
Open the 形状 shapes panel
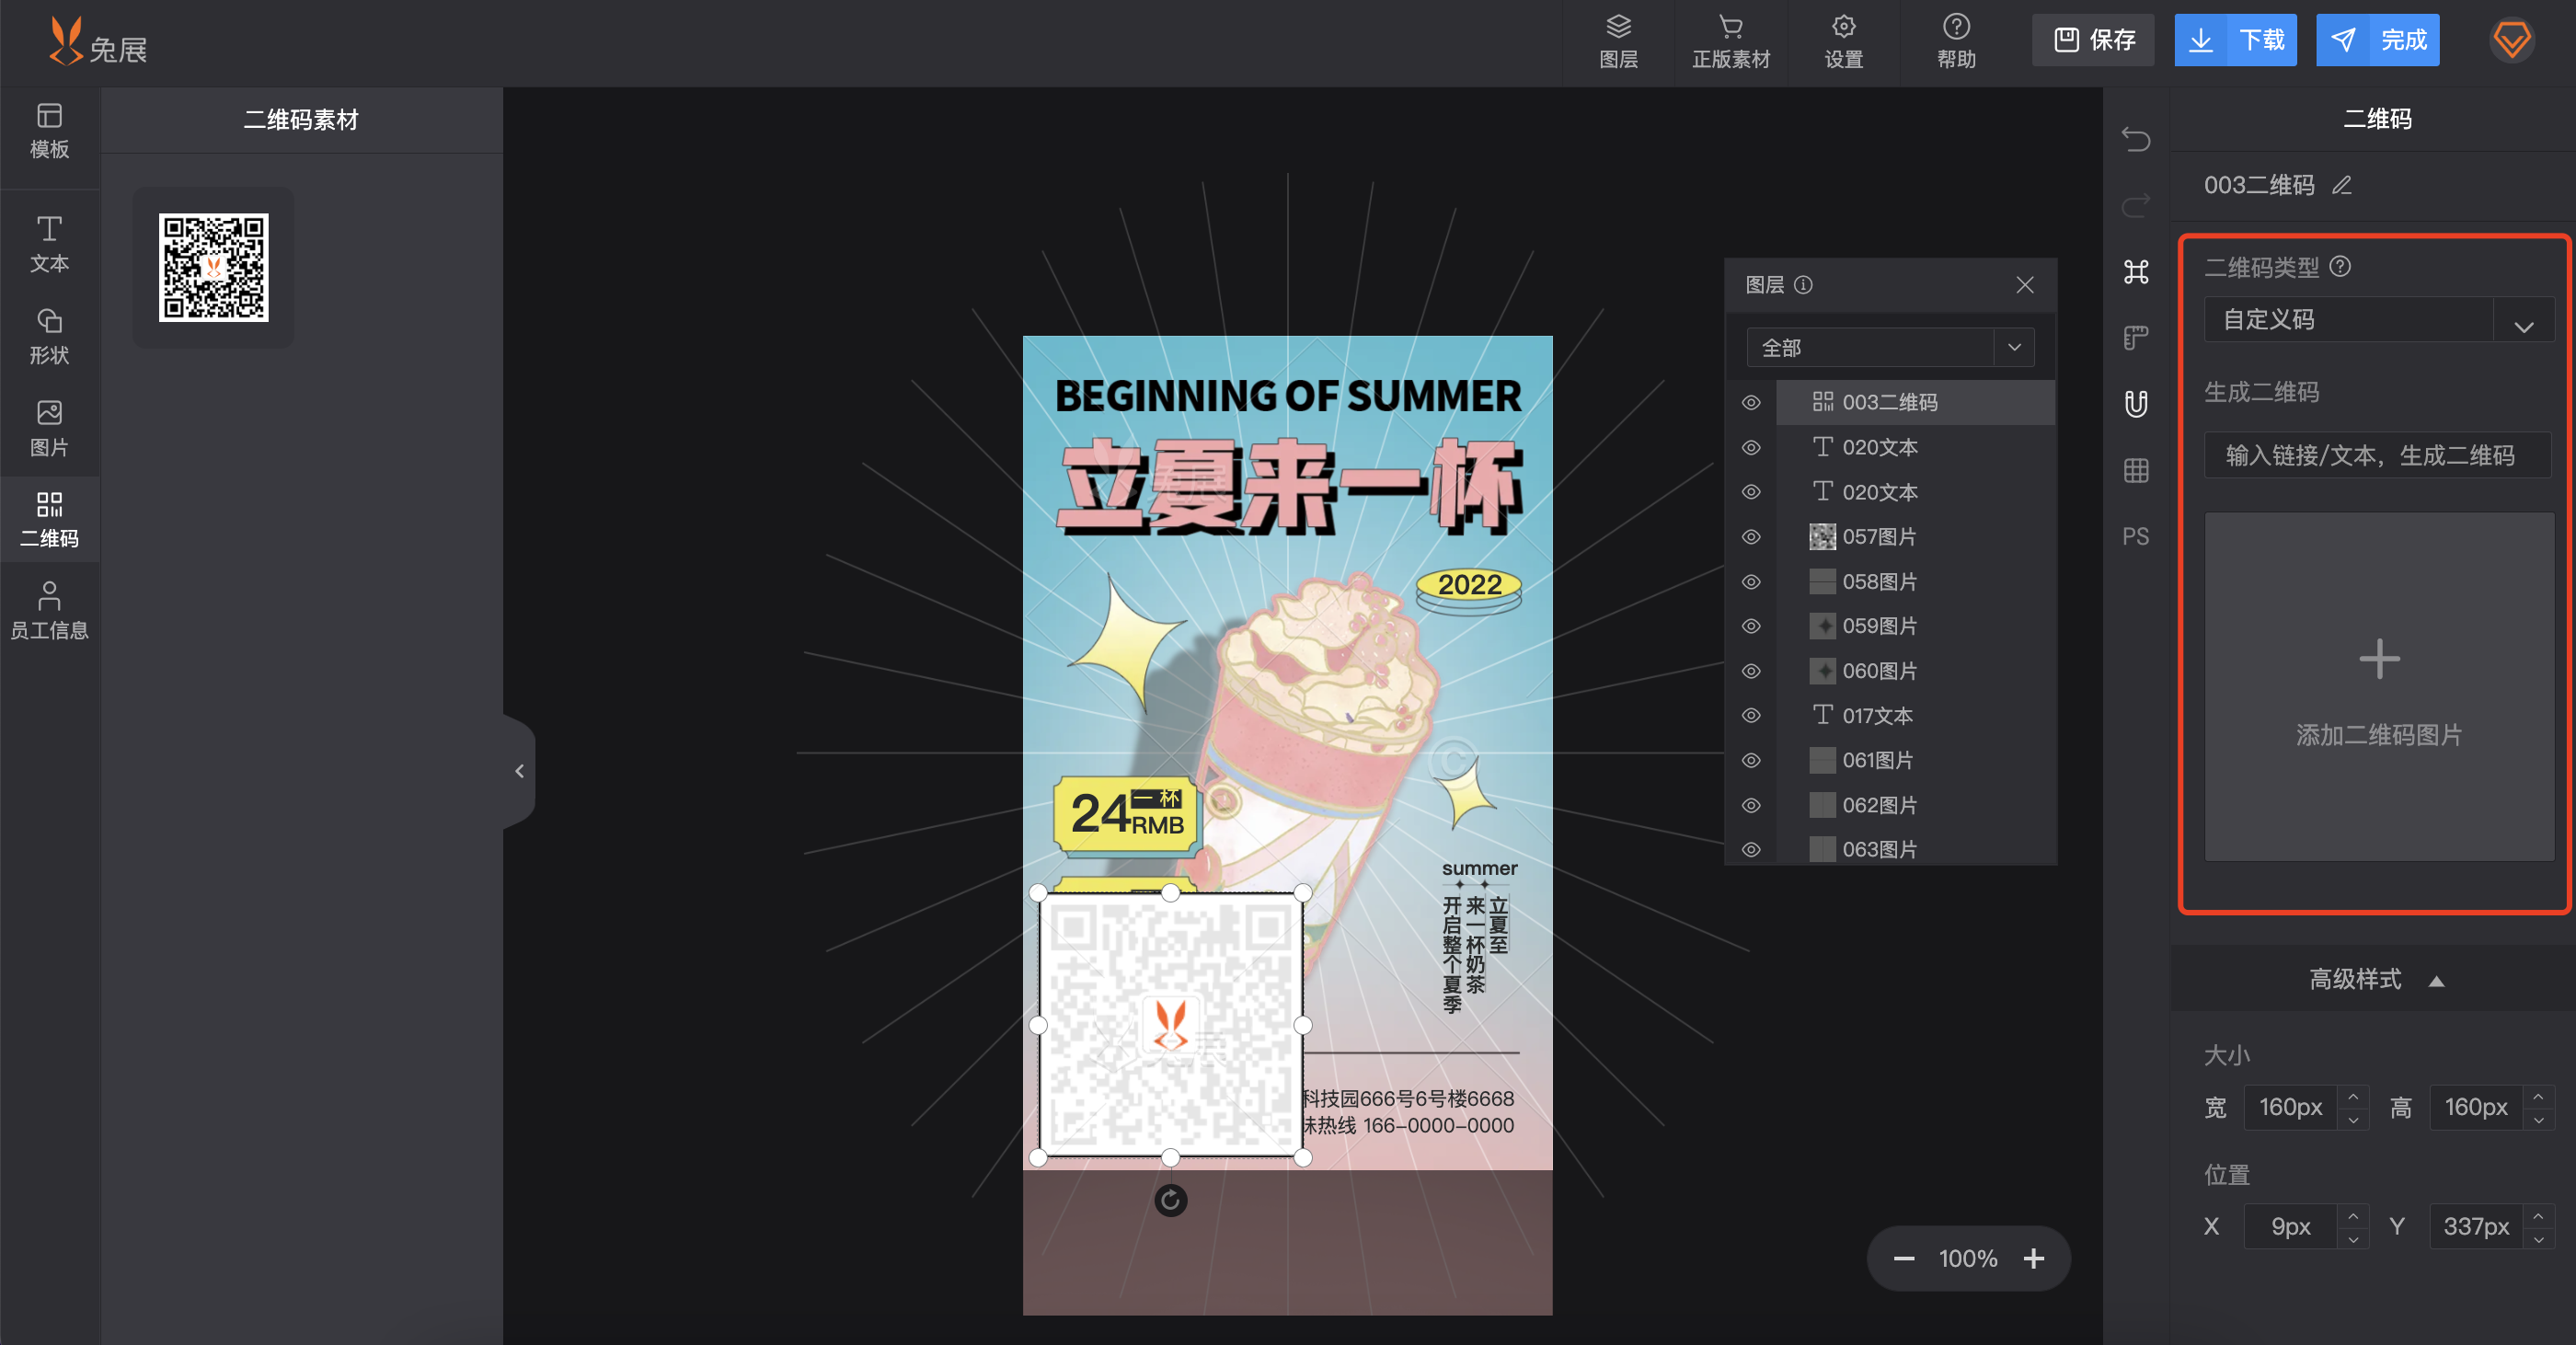coord(49,337)
